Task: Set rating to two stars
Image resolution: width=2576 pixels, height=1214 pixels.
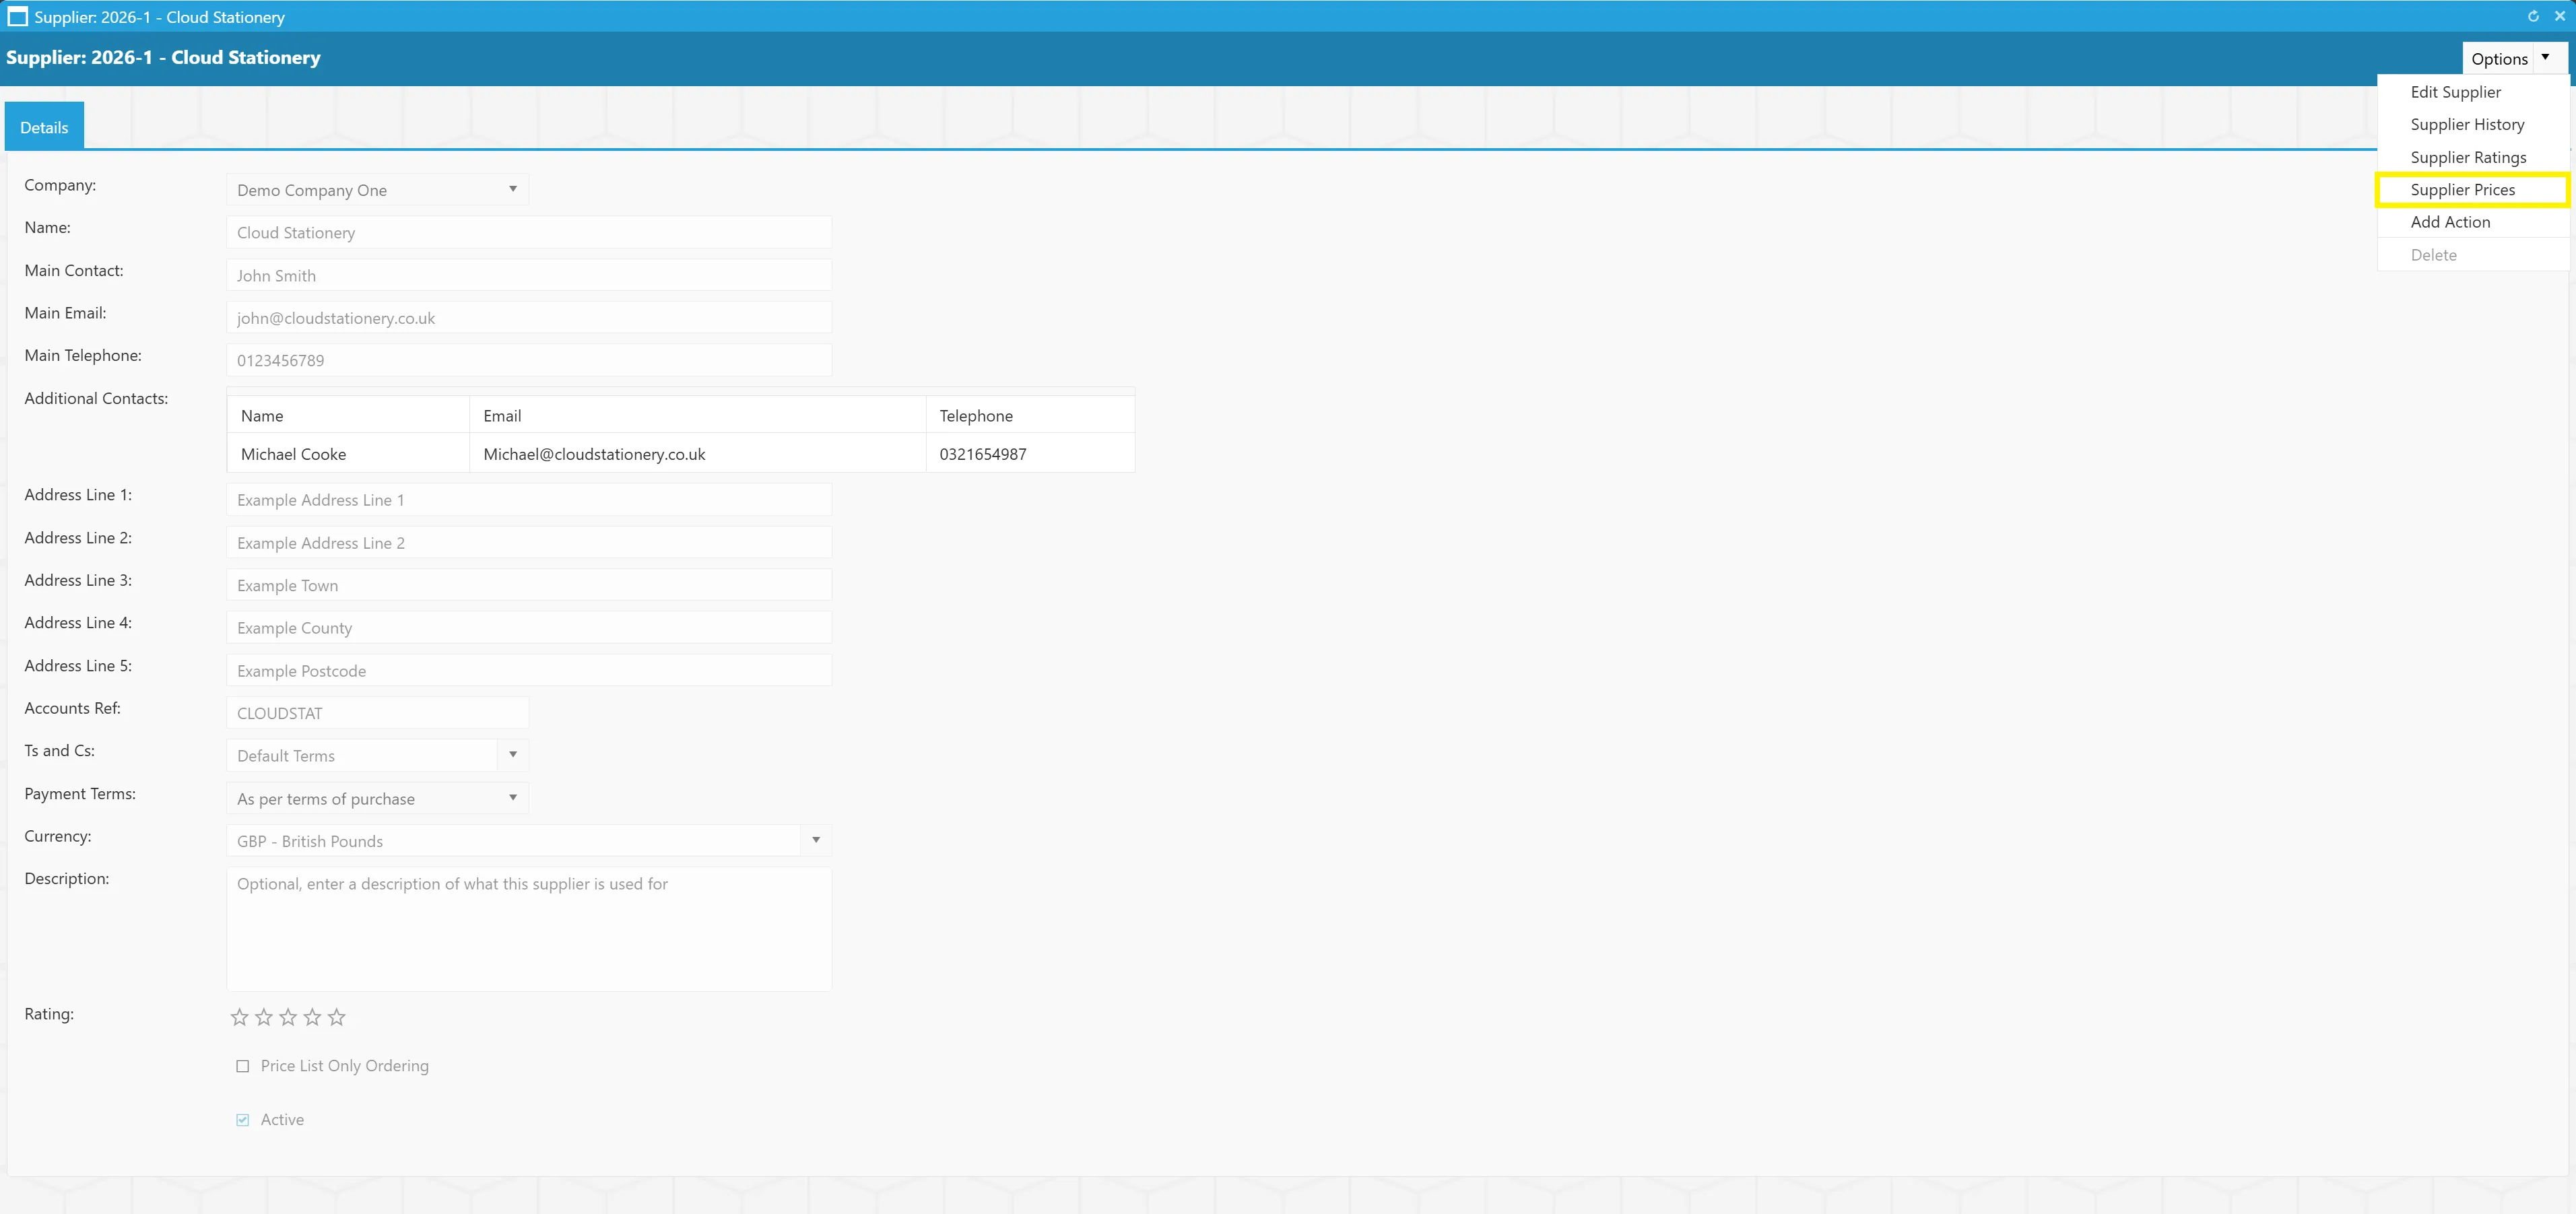Action: coord(264,1017)
